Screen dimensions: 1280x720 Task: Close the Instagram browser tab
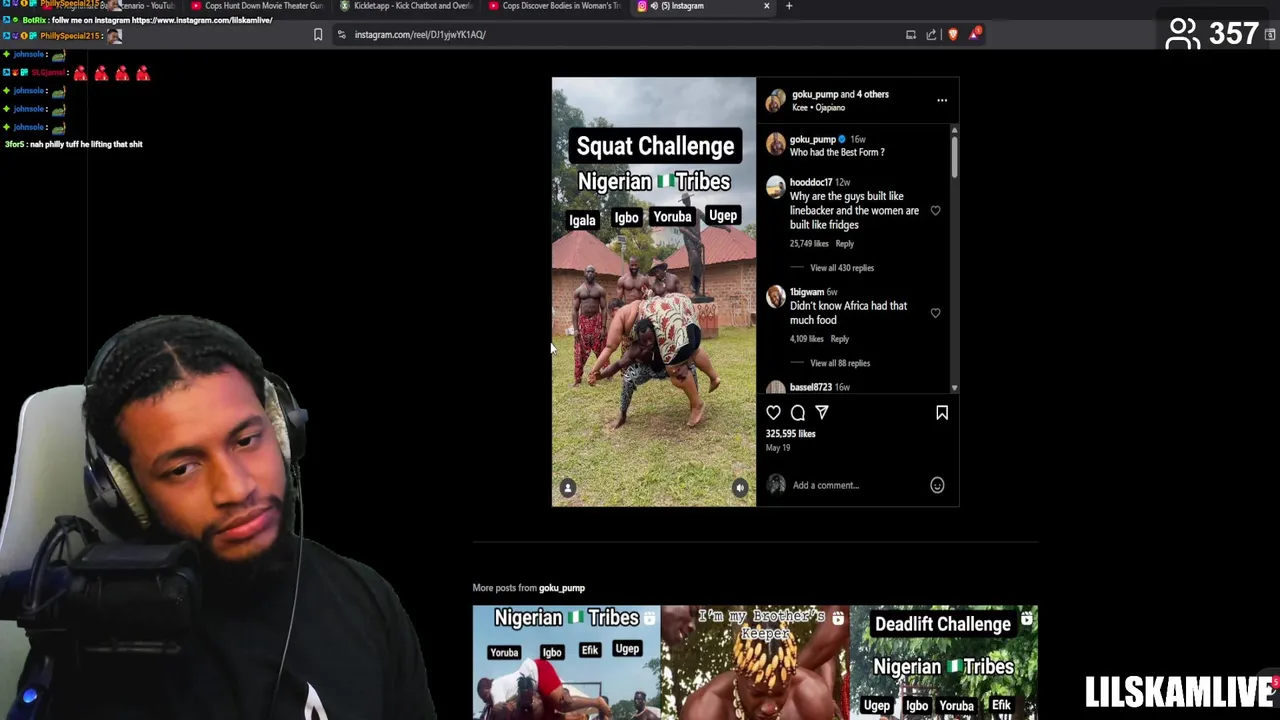(767, 6)
